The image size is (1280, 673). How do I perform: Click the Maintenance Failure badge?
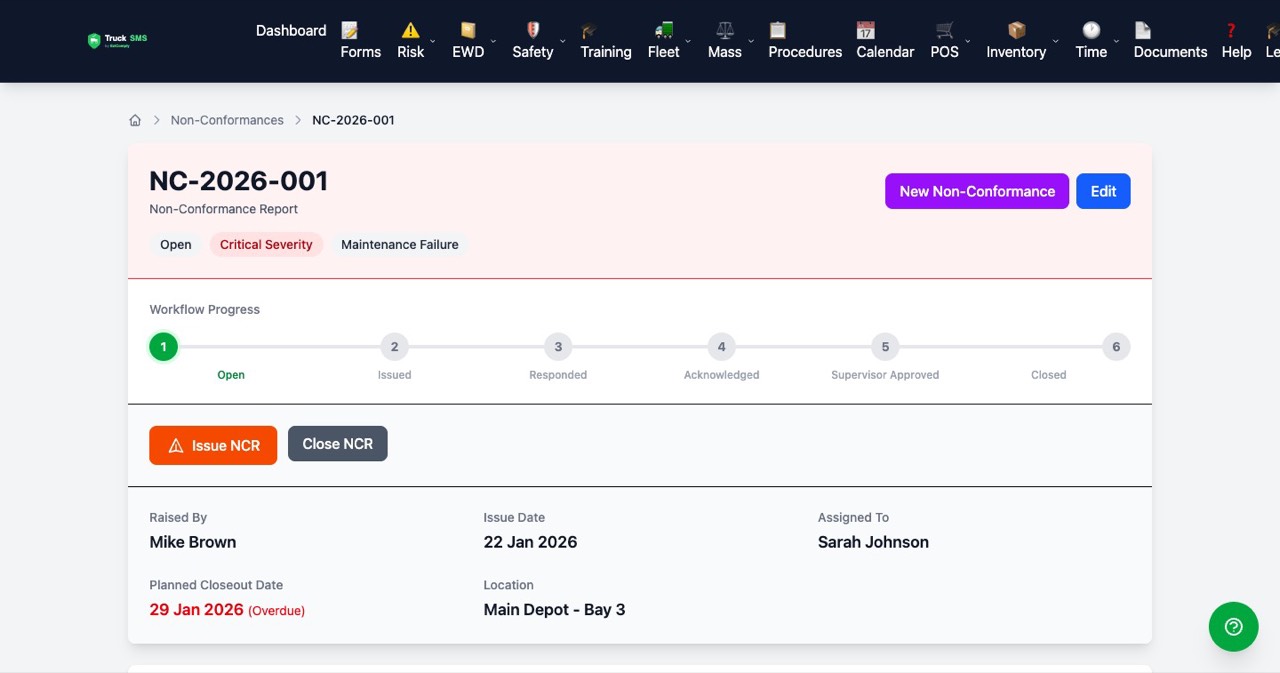coord(400,245)
